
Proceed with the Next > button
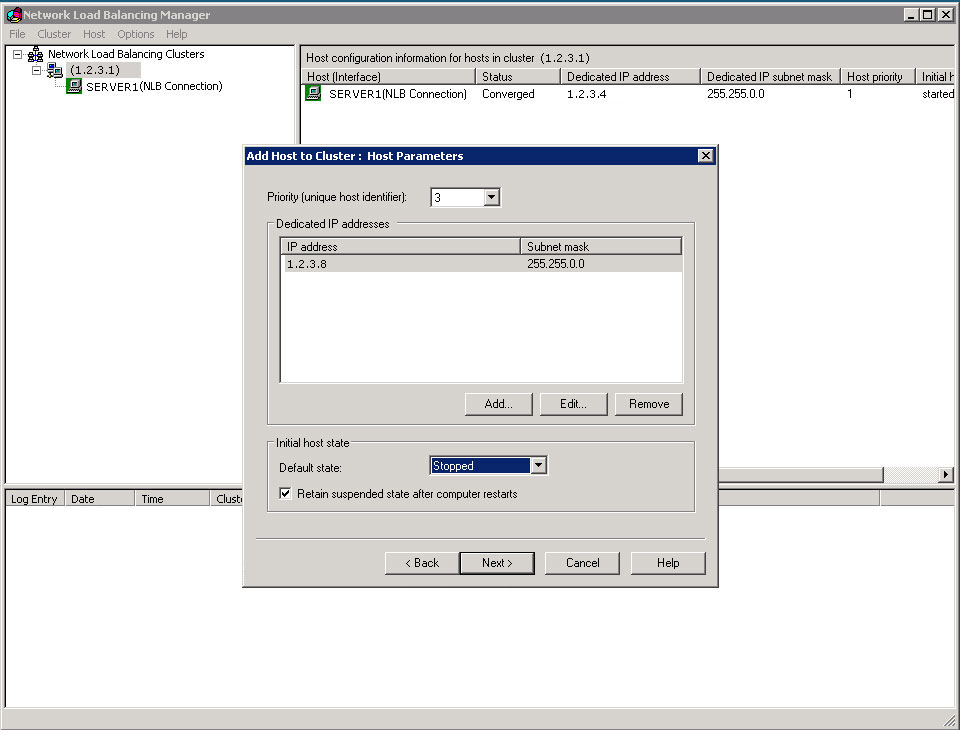[497, 563]
